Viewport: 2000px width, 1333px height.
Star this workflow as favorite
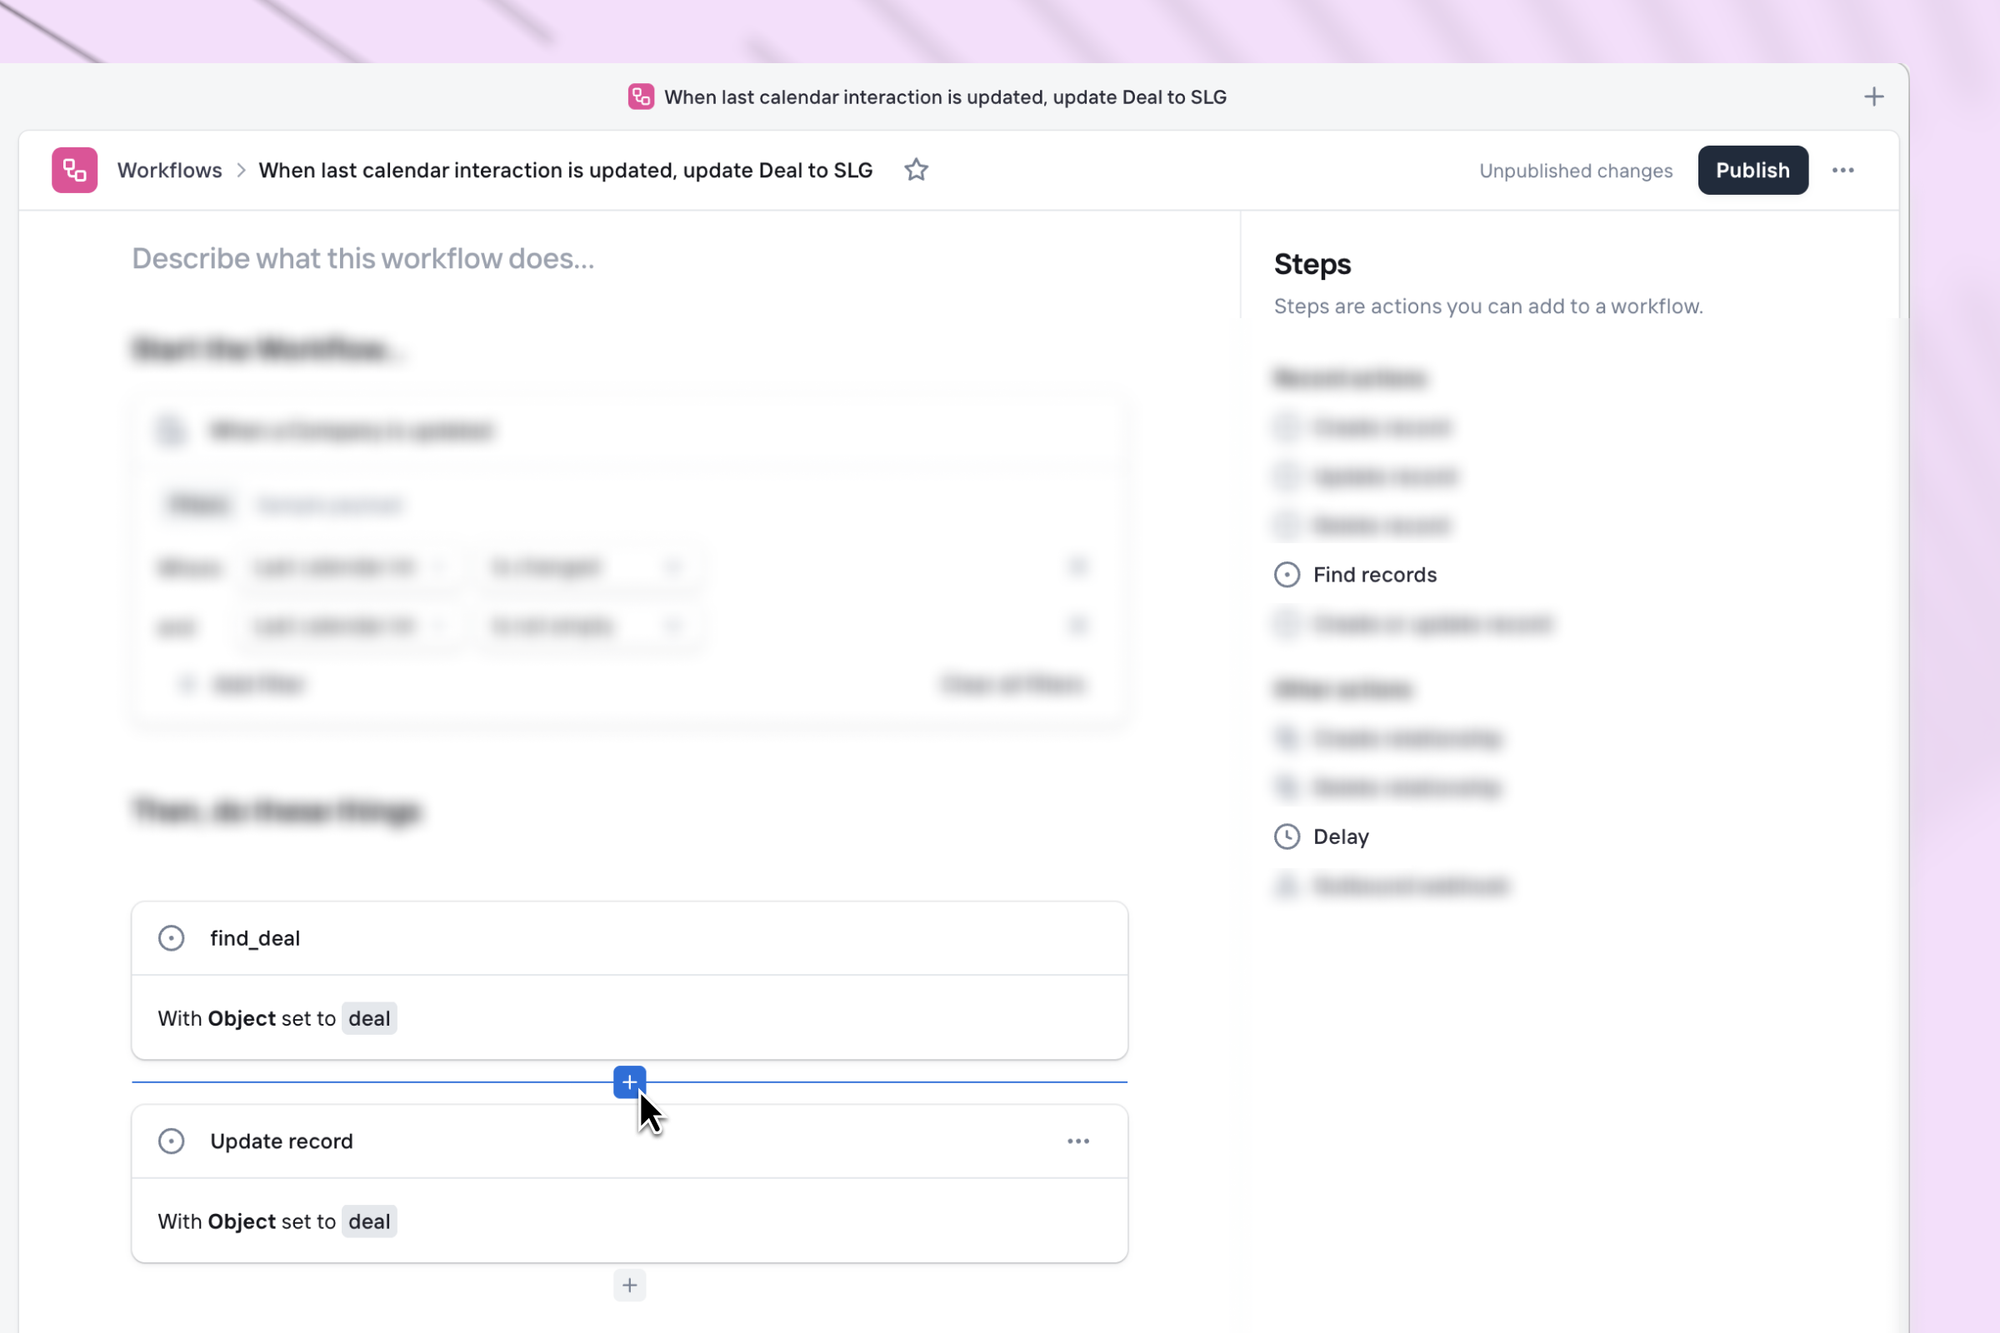click(916, 170)
